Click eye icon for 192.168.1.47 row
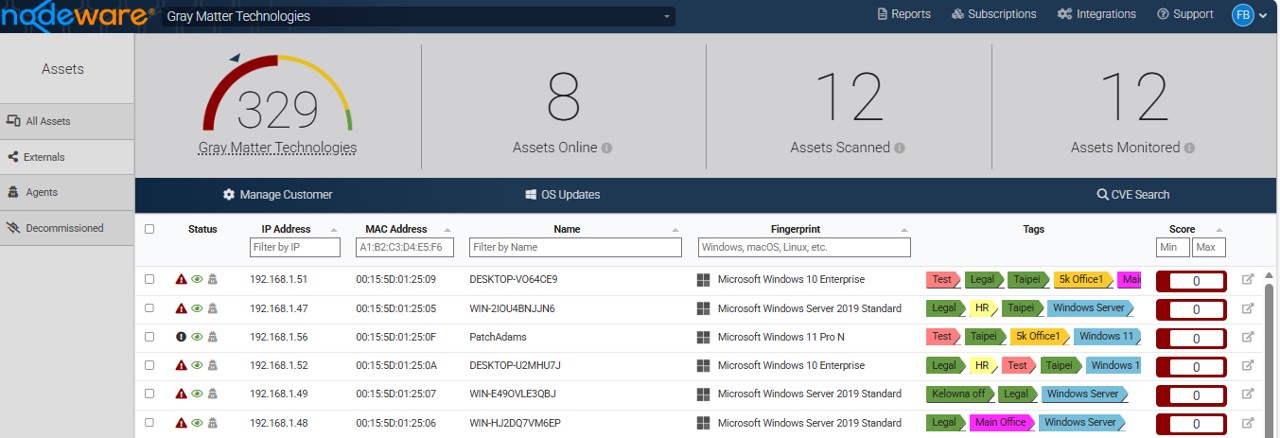Viewport: 1280px width, 438px height. coord(197,309)
